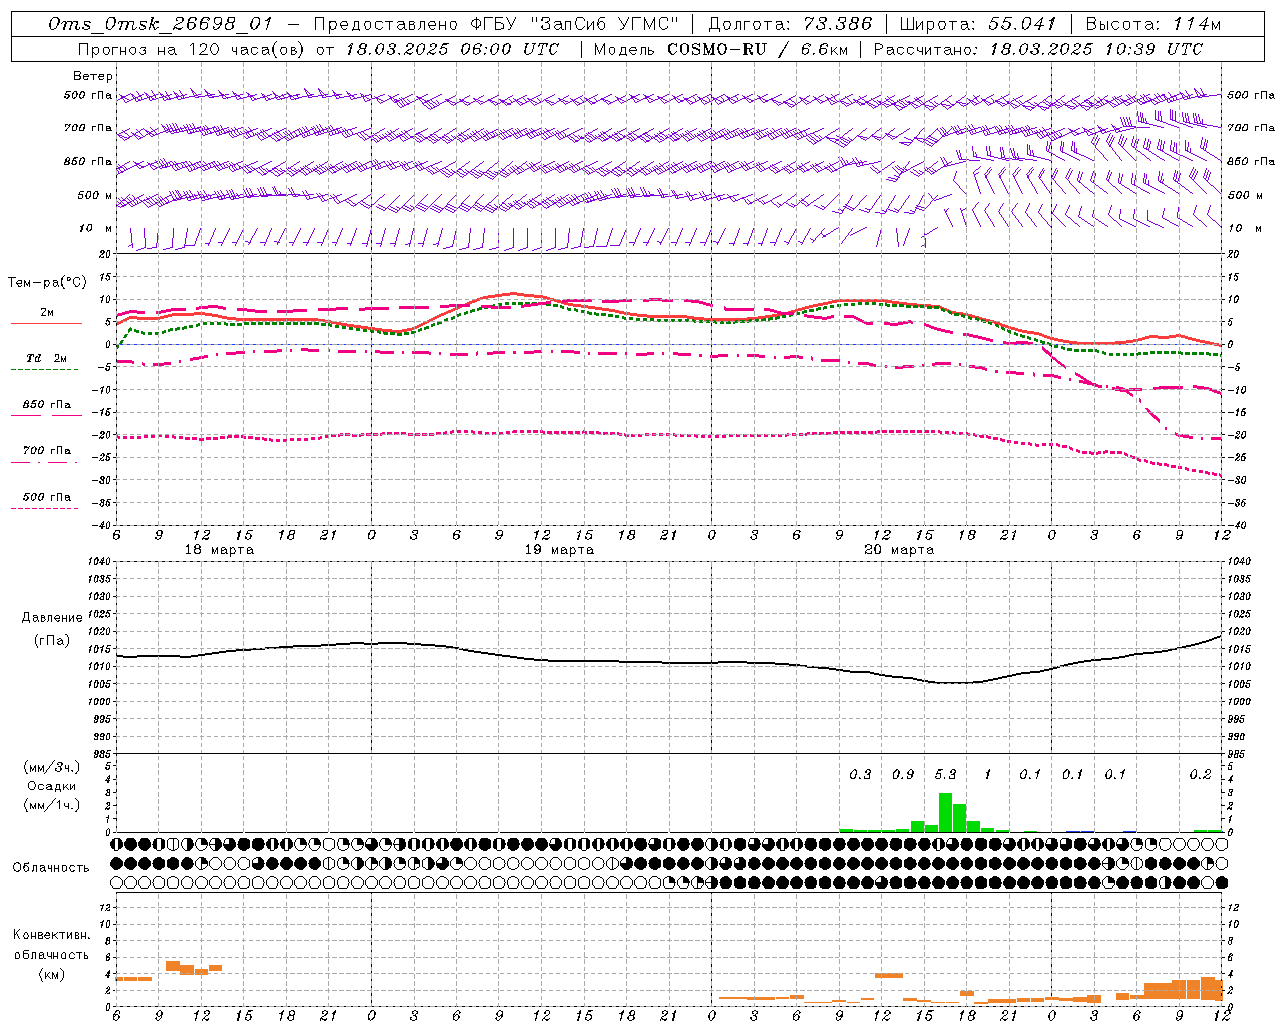Click the station title Oms_Omsk_26698_01

[160, 24]
